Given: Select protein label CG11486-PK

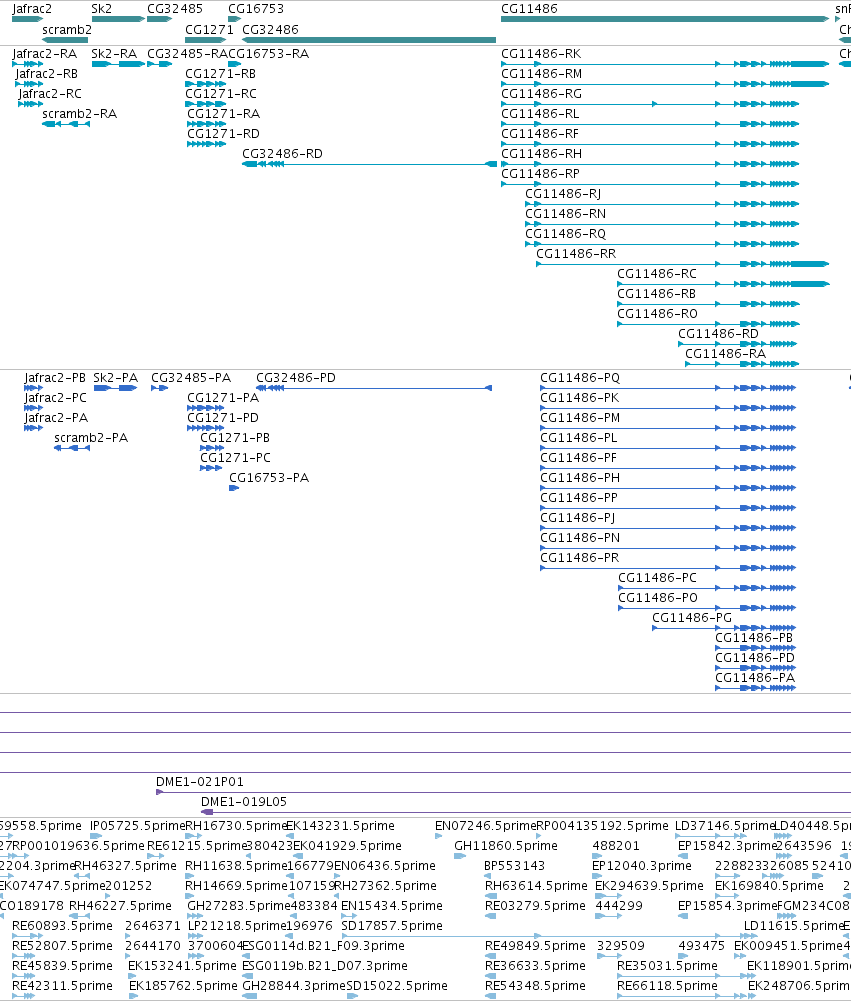Looking at the screenshot, I should [x=580, y=398].
